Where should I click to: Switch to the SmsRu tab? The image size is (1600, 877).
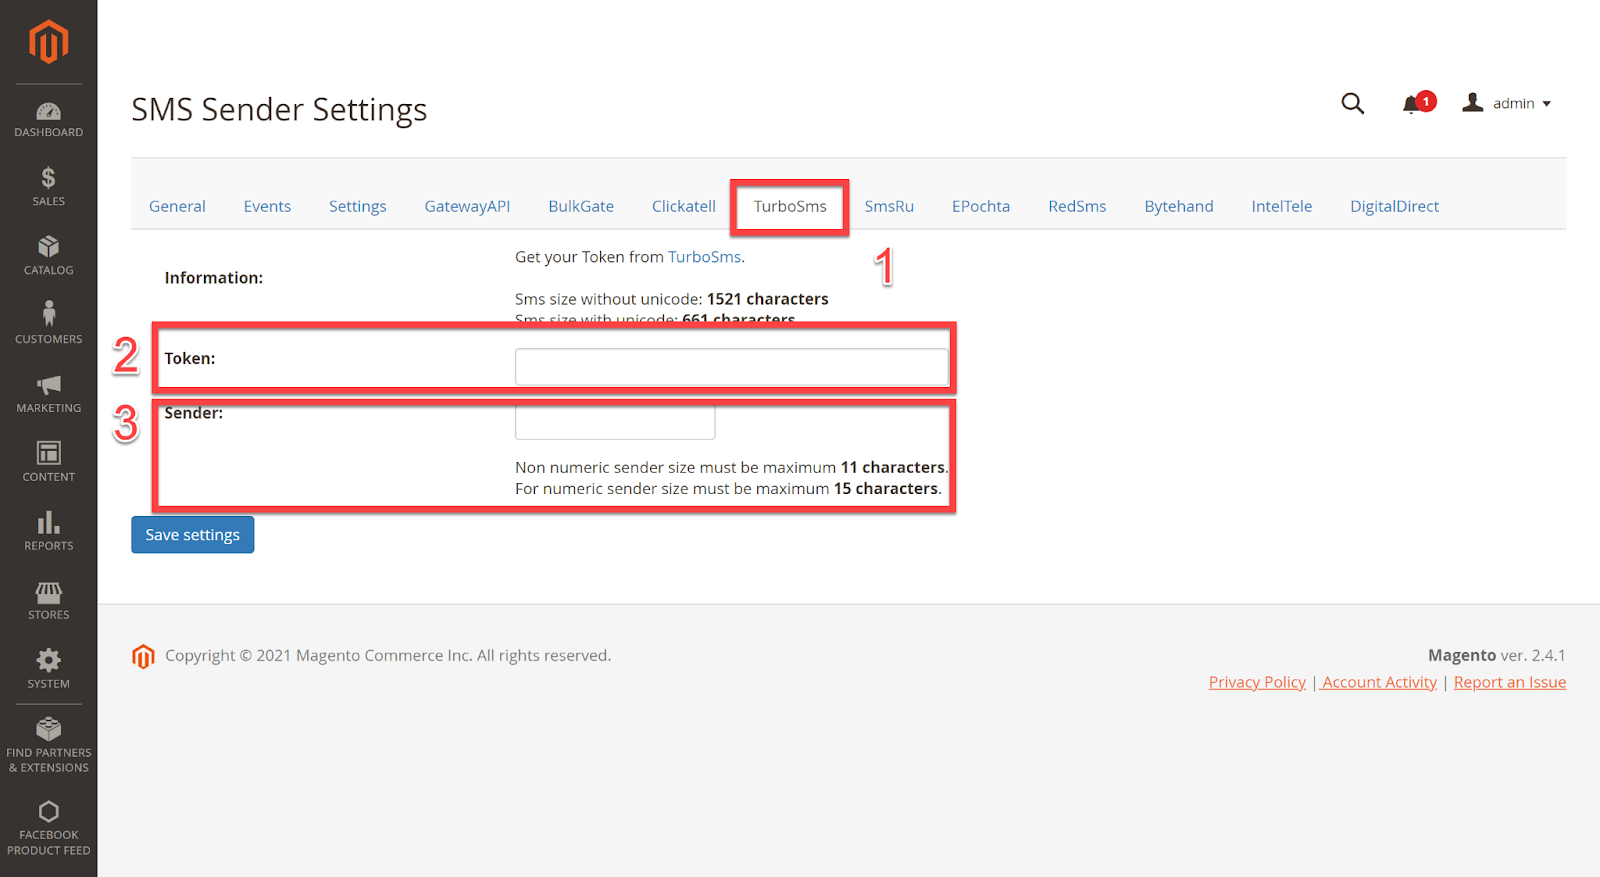pos(889,206)
